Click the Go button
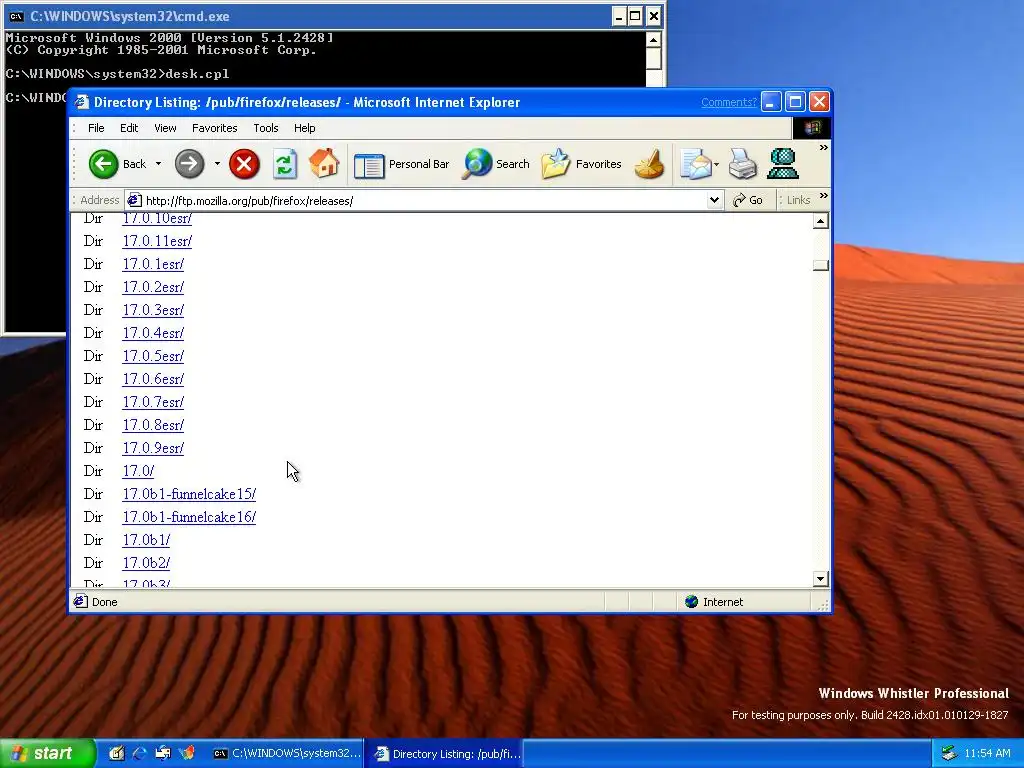Viewport: 1024px width, 768px height. click(x=748, y=200)
